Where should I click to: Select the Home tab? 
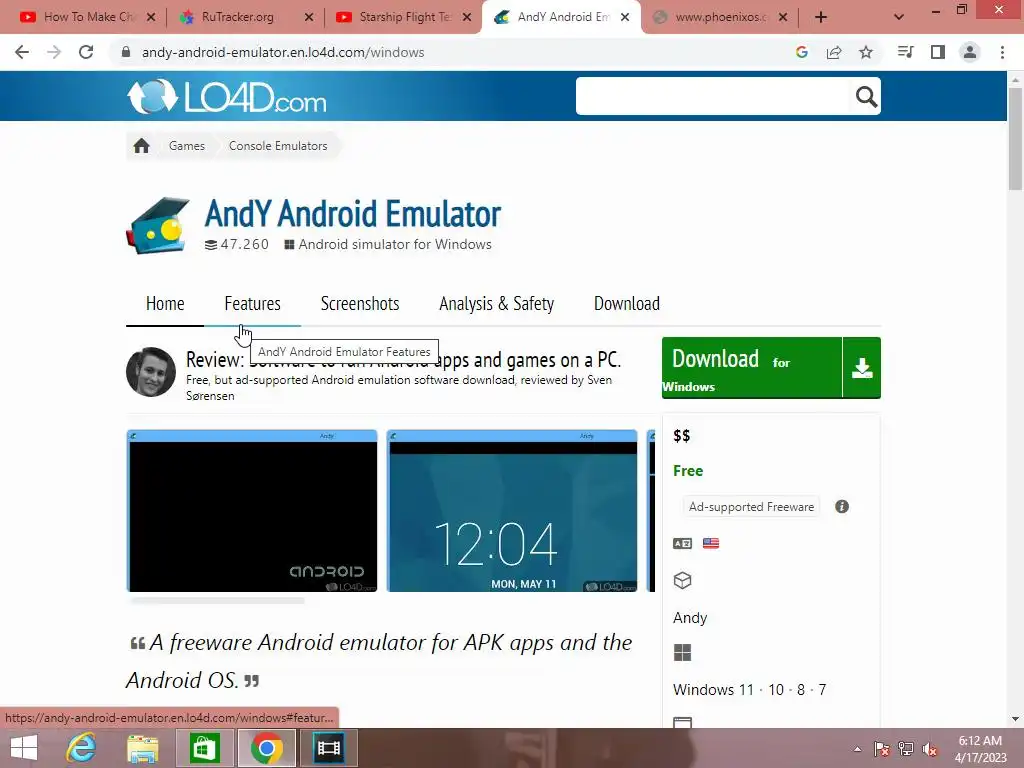tap(165, 304)
